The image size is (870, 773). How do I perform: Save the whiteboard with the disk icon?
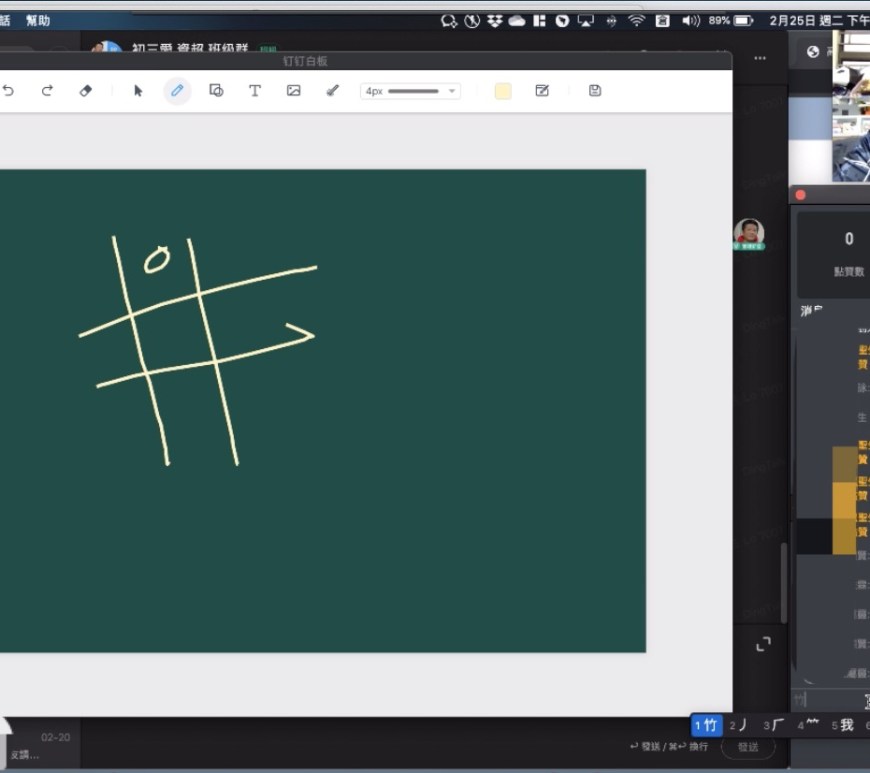click(595, 91)
